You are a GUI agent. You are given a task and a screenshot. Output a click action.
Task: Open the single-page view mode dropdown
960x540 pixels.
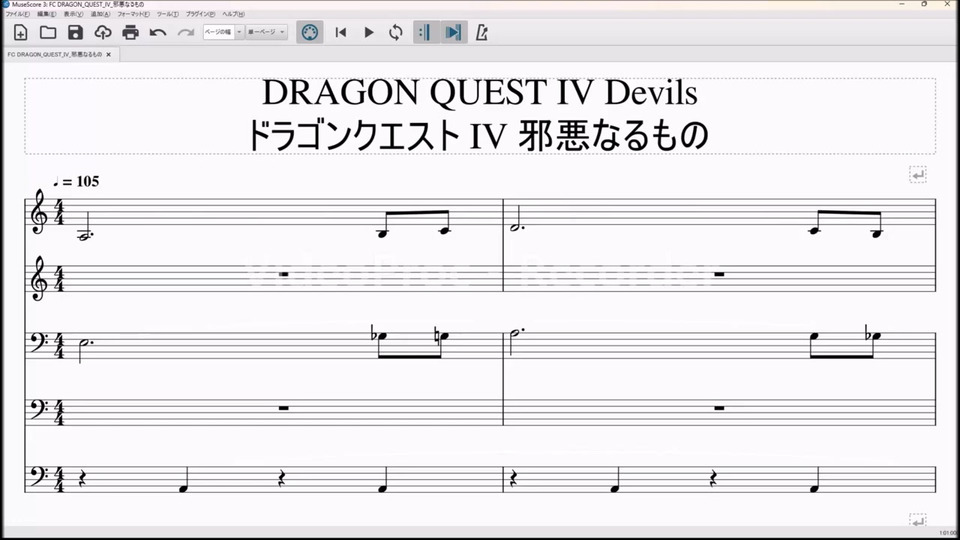click(x=266, y=32)
